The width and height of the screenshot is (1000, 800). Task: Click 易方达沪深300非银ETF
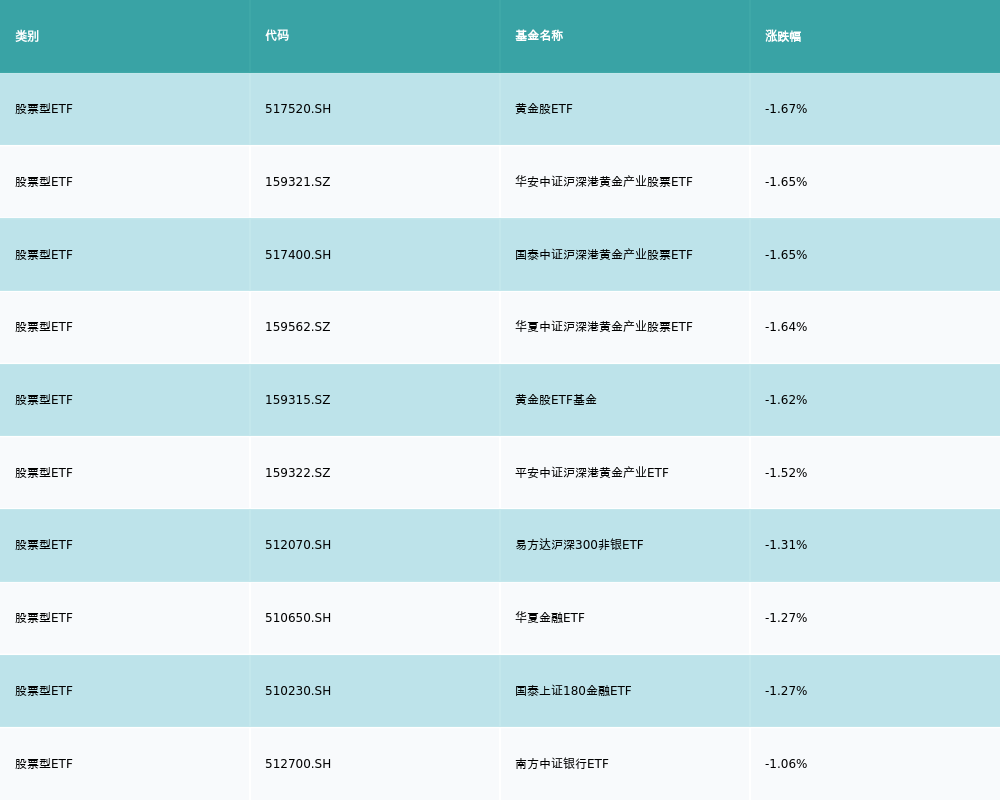coord(579,545)
